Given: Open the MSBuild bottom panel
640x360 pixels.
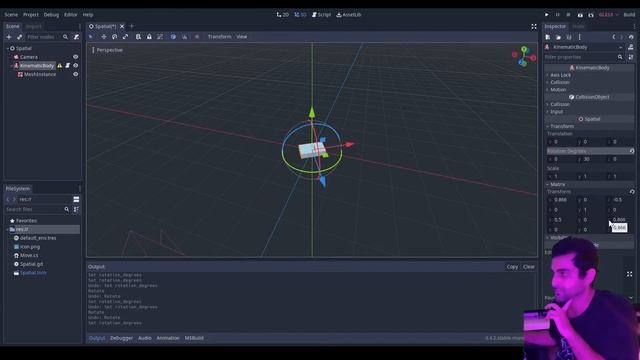Looking at the screenshot, I should (194, 338).
